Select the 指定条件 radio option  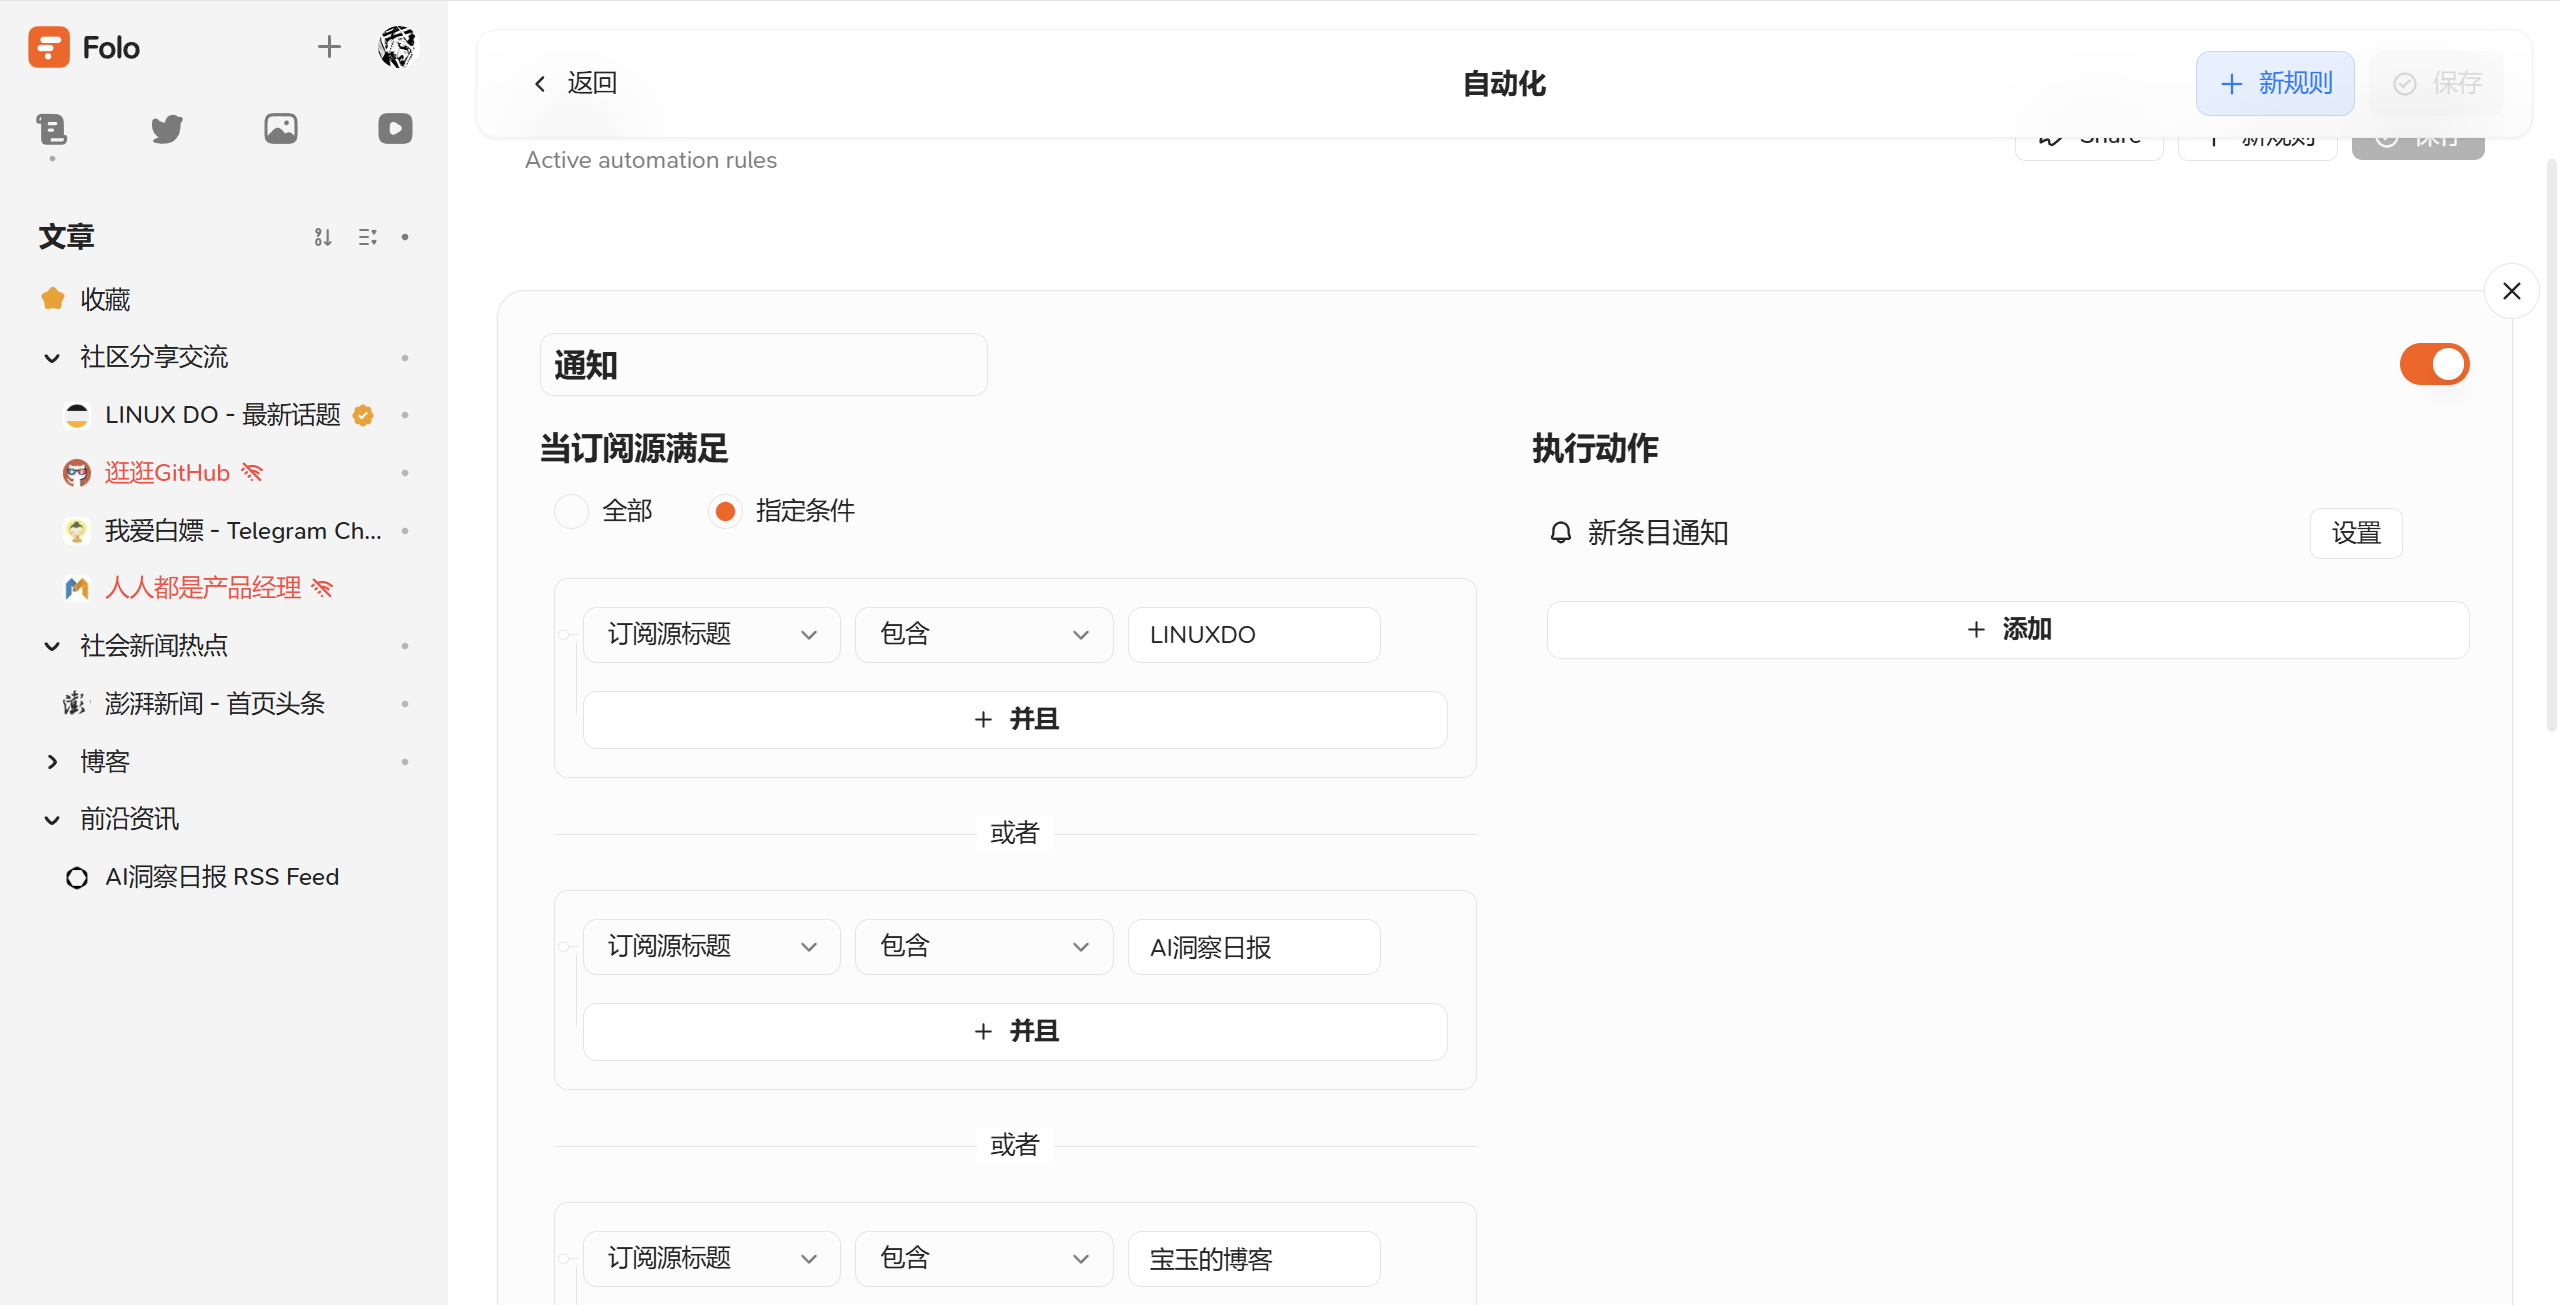point(725,511)
